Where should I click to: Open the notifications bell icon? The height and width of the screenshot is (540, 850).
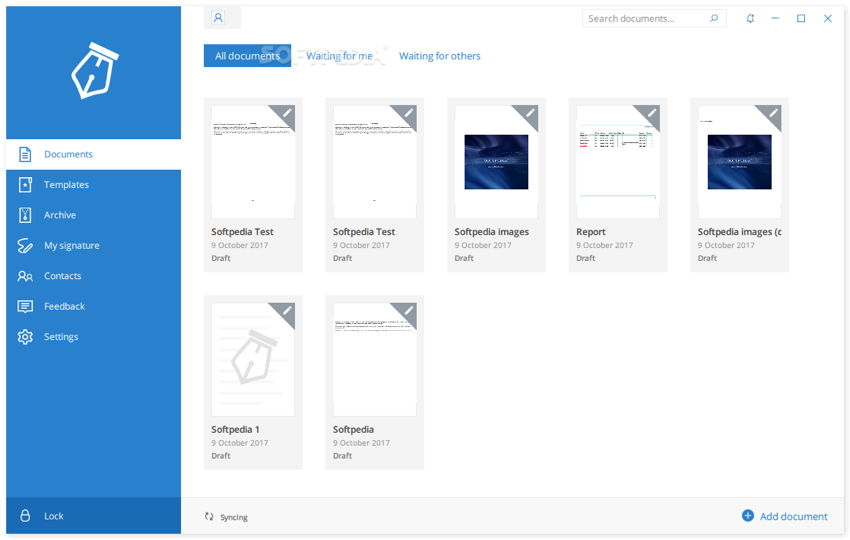click(x=750, y=18)
